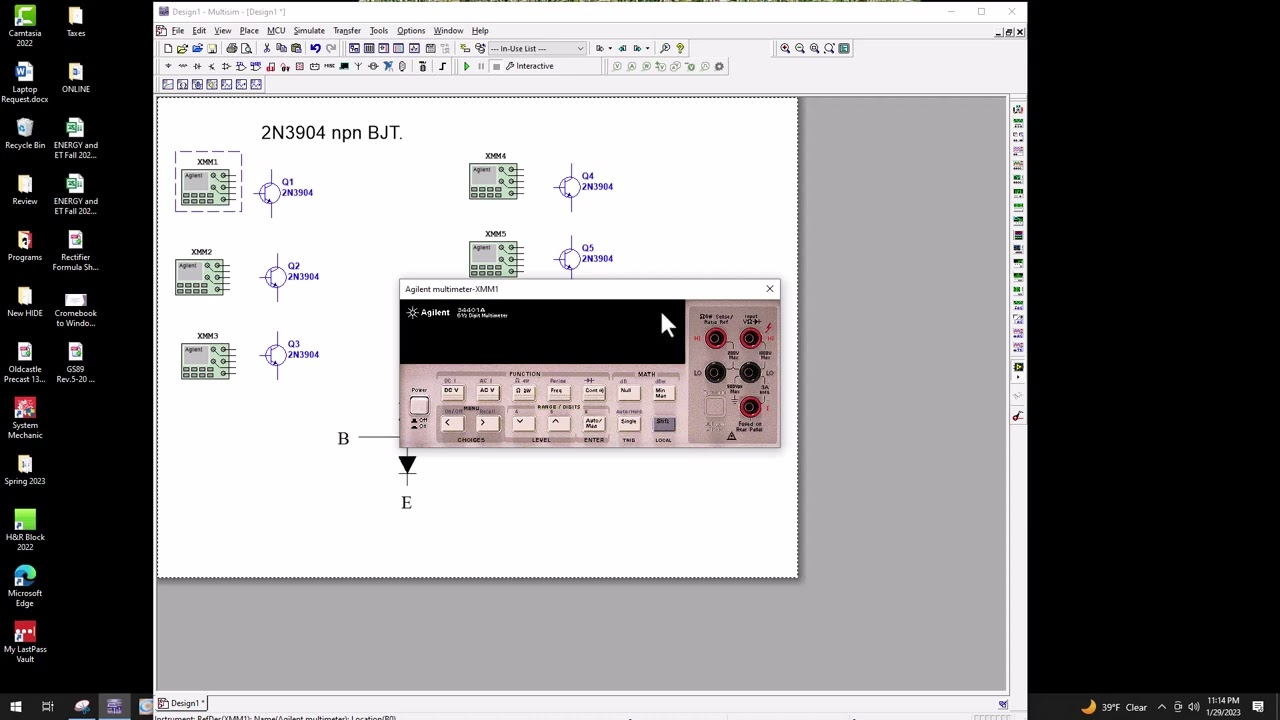Click the Open file folder icon

[x=182, y=48]
